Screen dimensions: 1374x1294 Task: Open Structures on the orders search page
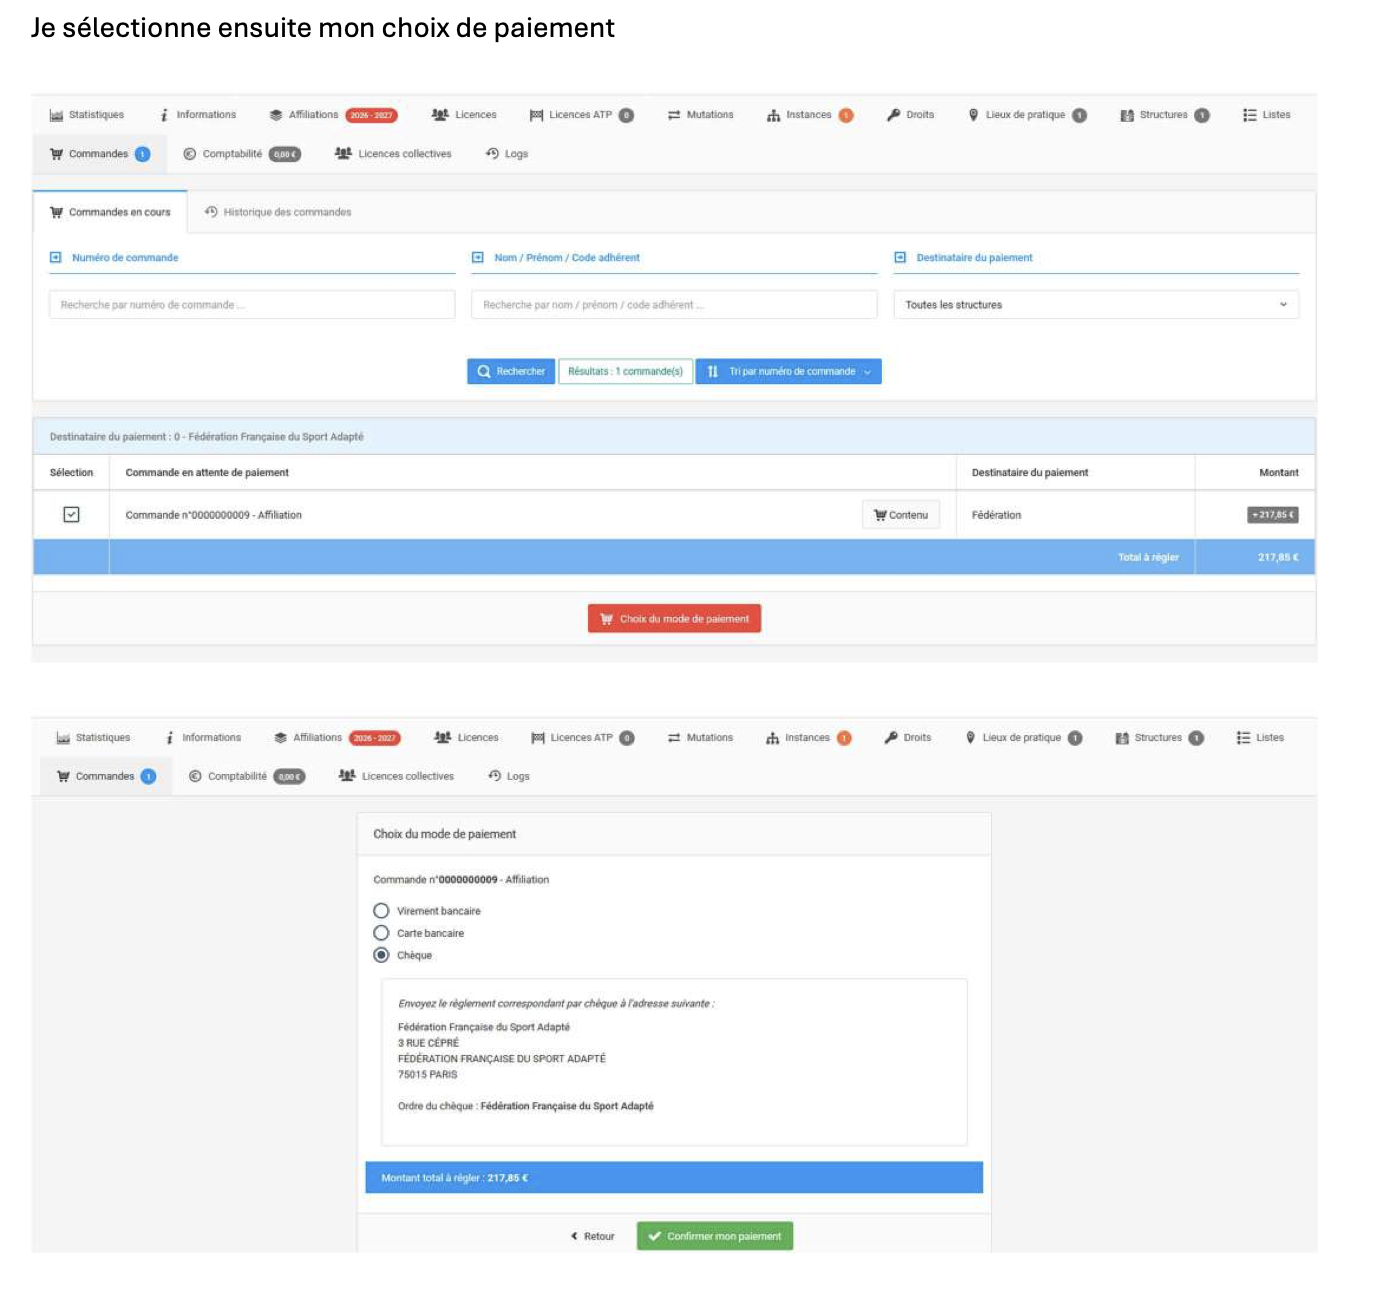[x=1164, y=115]
